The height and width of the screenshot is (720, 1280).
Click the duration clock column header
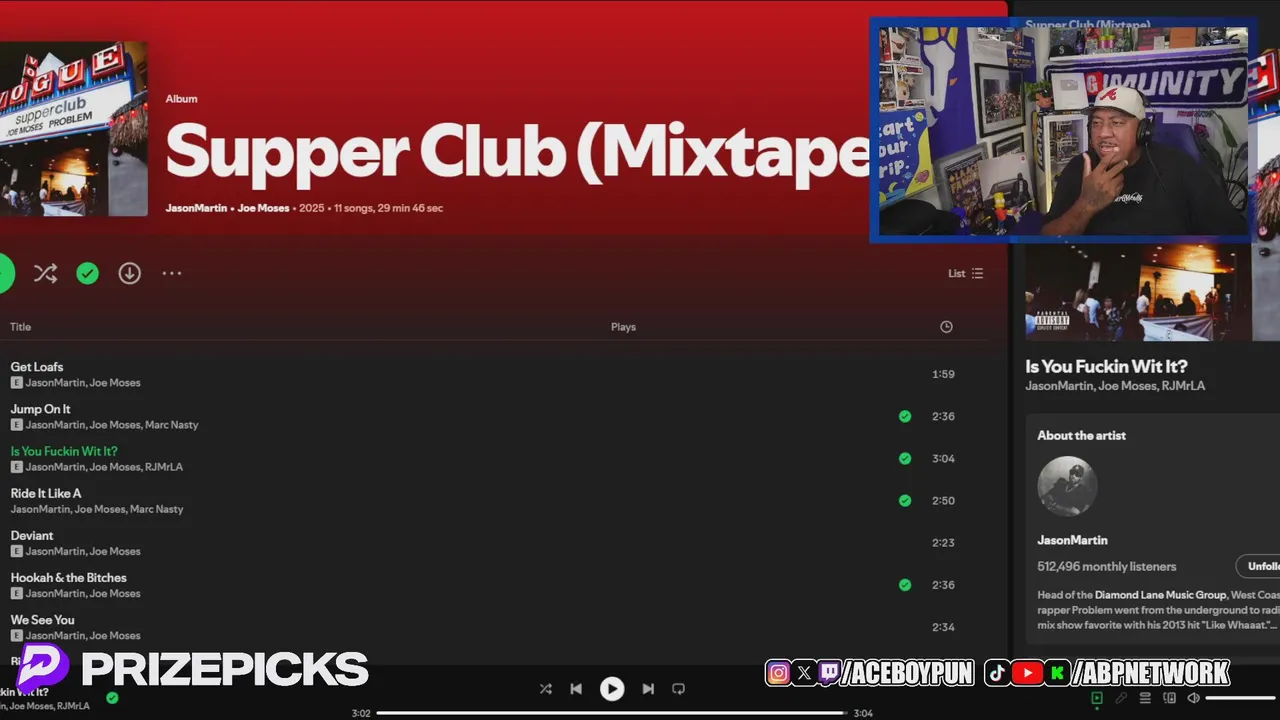[x=946, y=327]
